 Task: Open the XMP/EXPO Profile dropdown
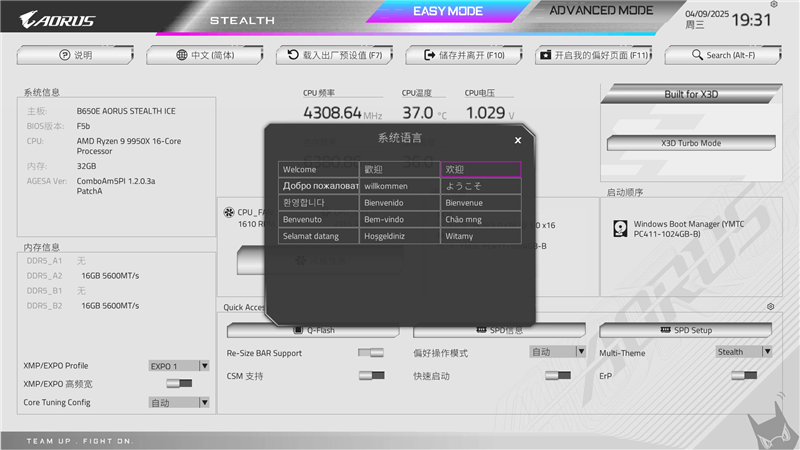coord(179,366)
